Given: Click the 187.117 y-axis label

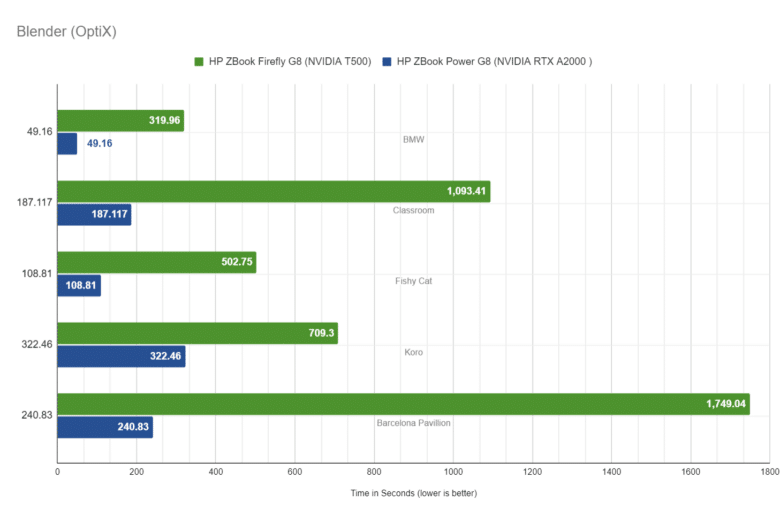Looking at the screenshot, I should point(34,203).
